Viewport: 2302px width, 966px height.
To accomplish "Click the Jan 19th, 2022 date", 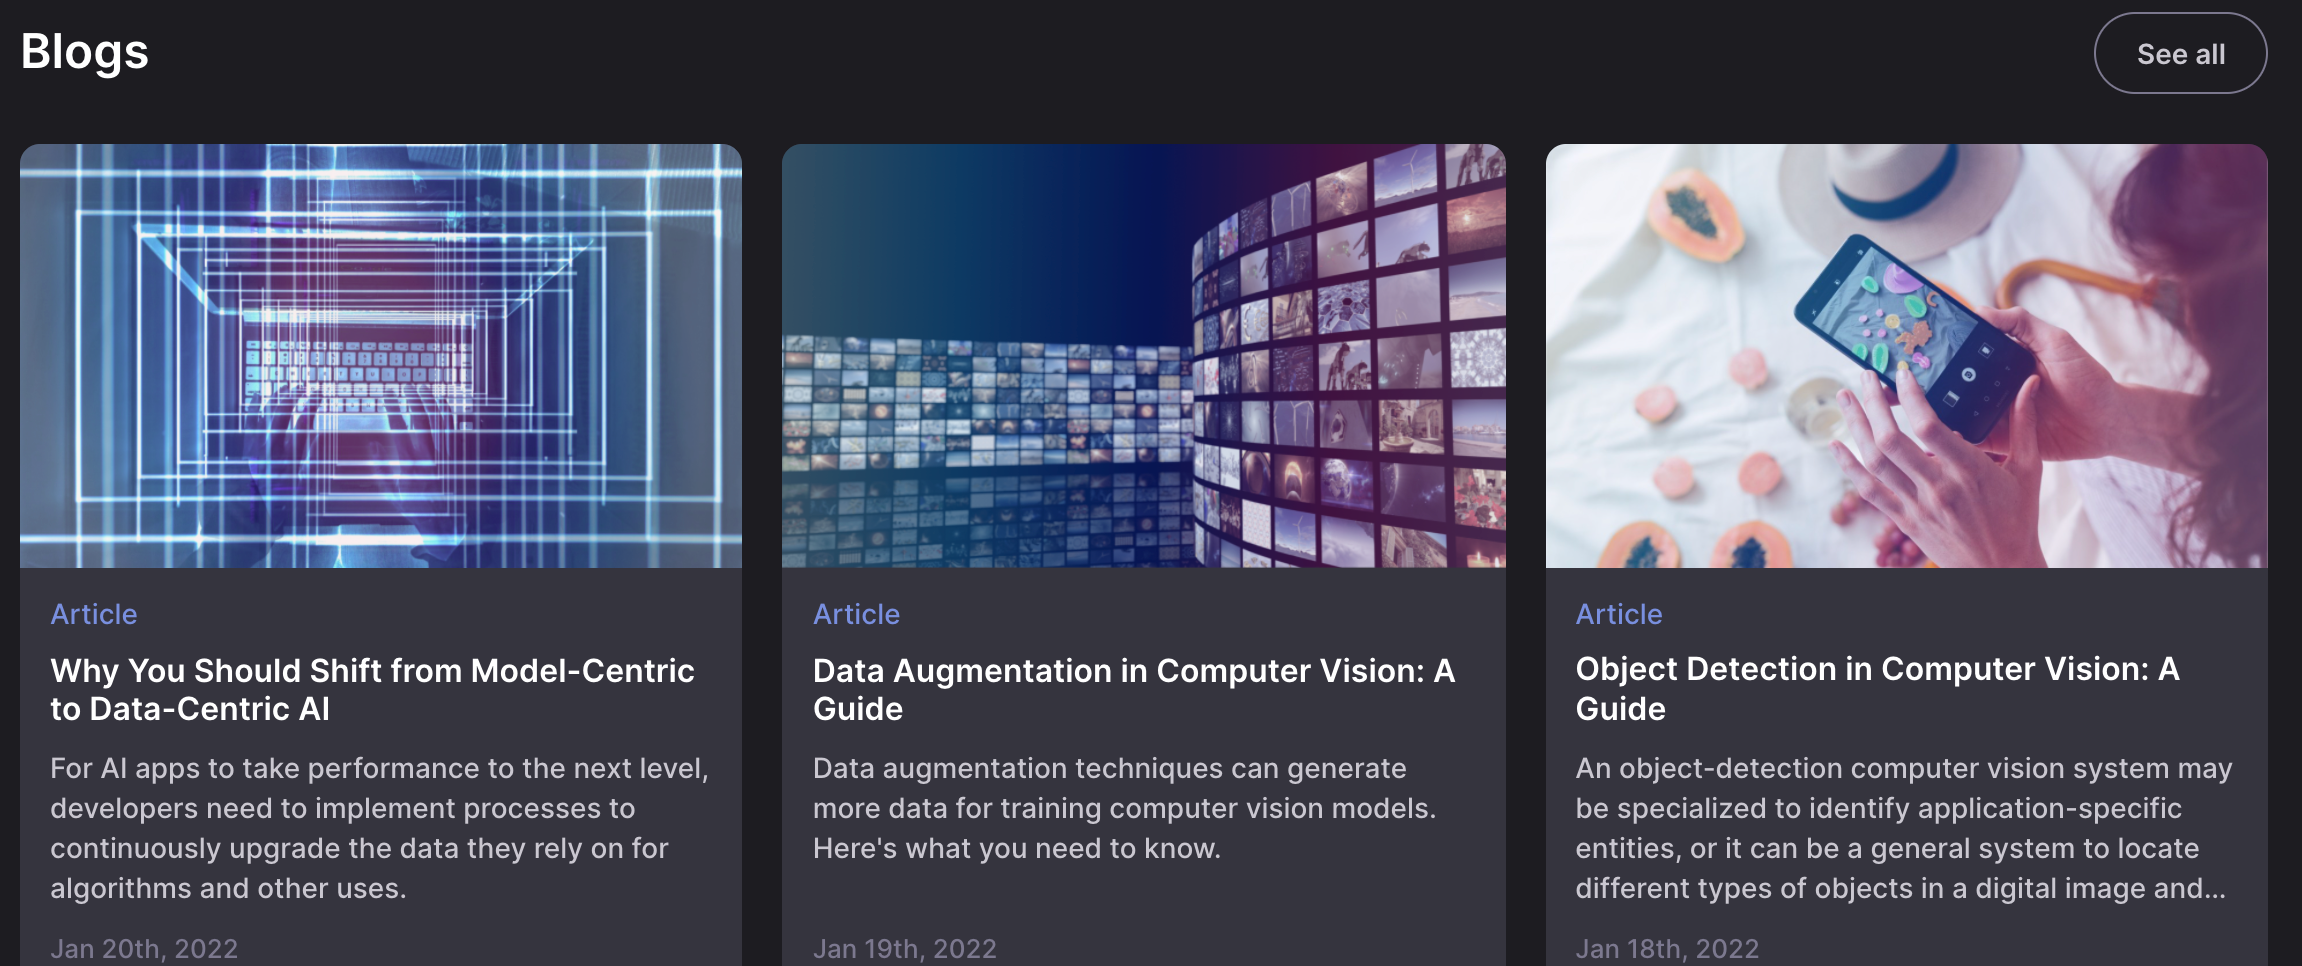I will (x=905, y=948).
